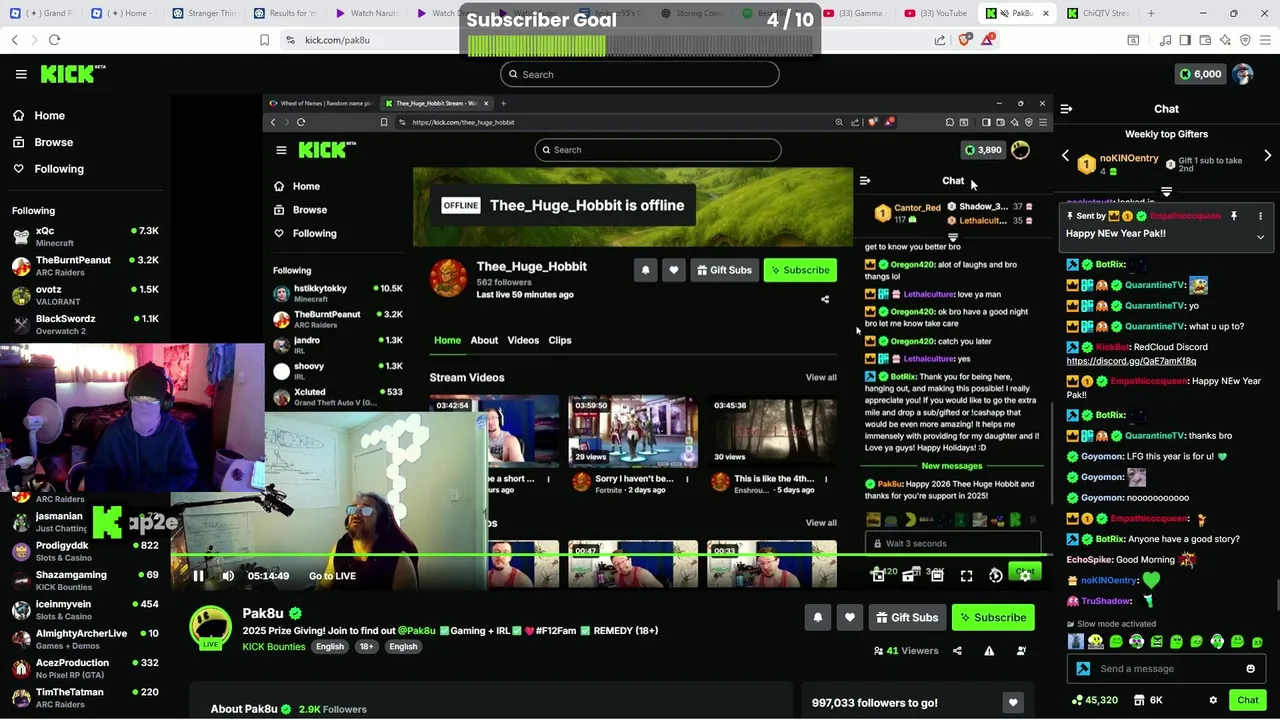Click the 18+ tag under stream title

[366, 647]
